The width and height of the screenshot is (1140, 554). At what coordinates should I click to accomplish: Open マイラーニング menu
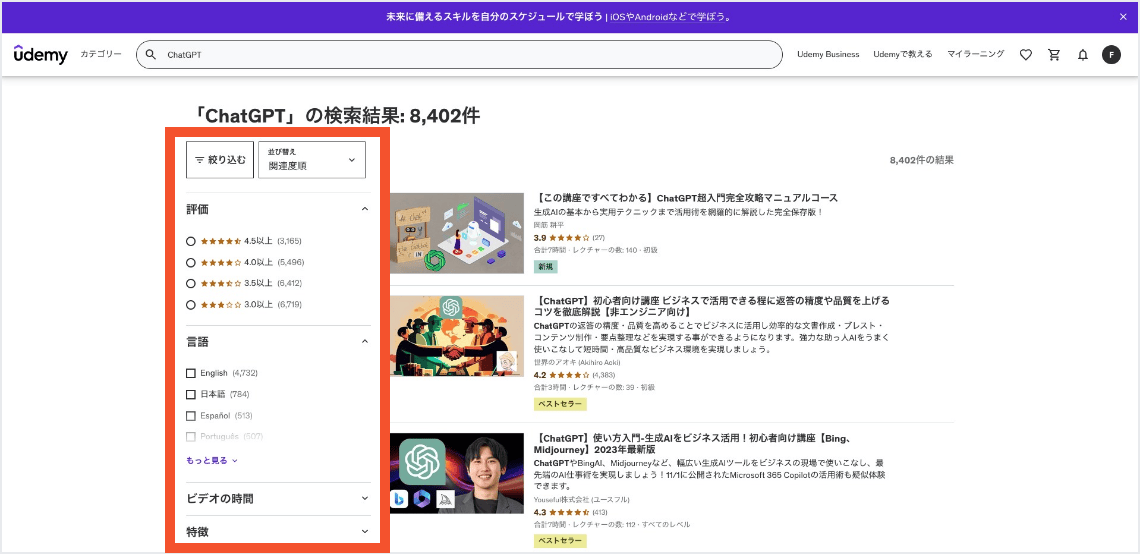click(976, 55)
